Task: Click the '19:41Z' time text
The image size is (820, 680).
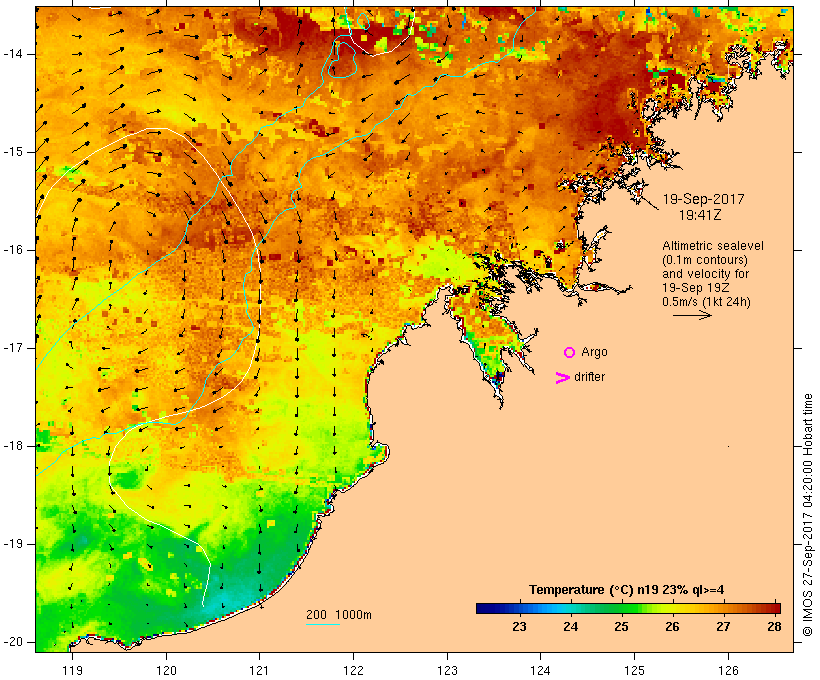Action: pyautogui.click(x=700, y=215)
